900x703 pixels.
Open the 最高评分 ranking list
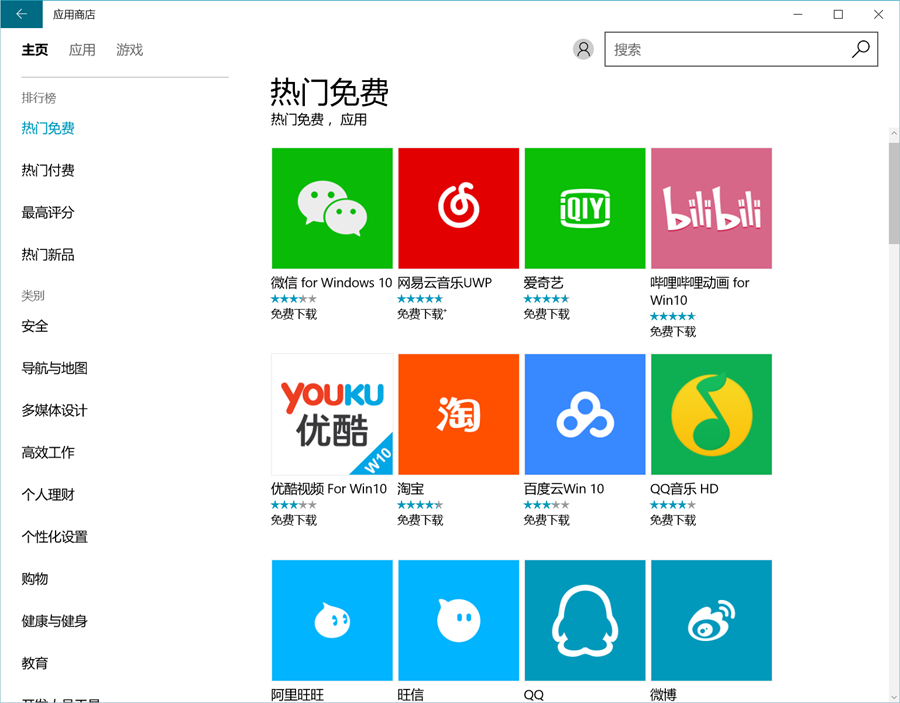tap(47, 212)
